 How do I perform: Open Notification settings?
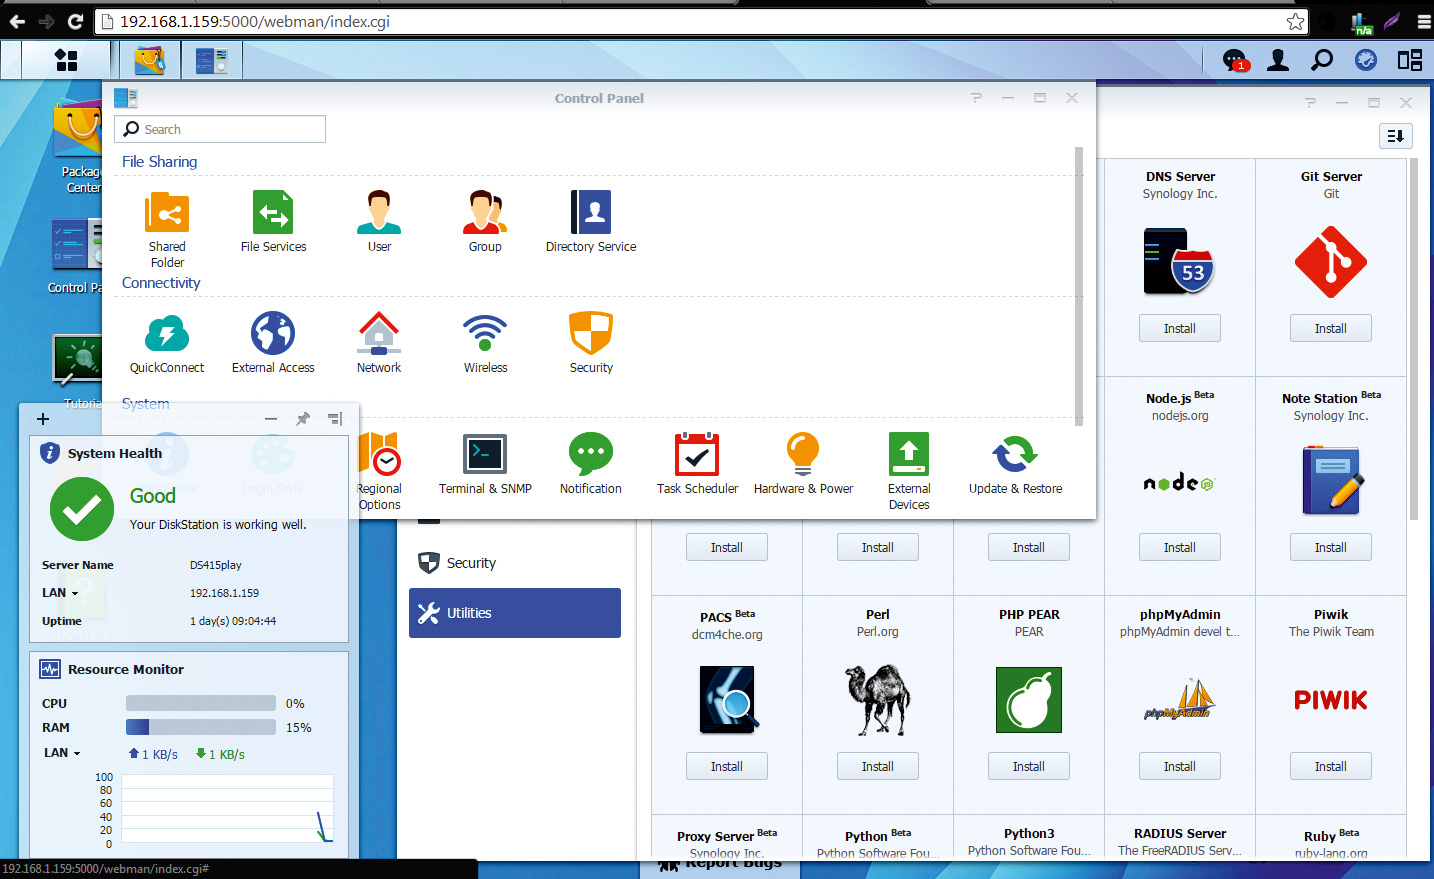point(591,454)
